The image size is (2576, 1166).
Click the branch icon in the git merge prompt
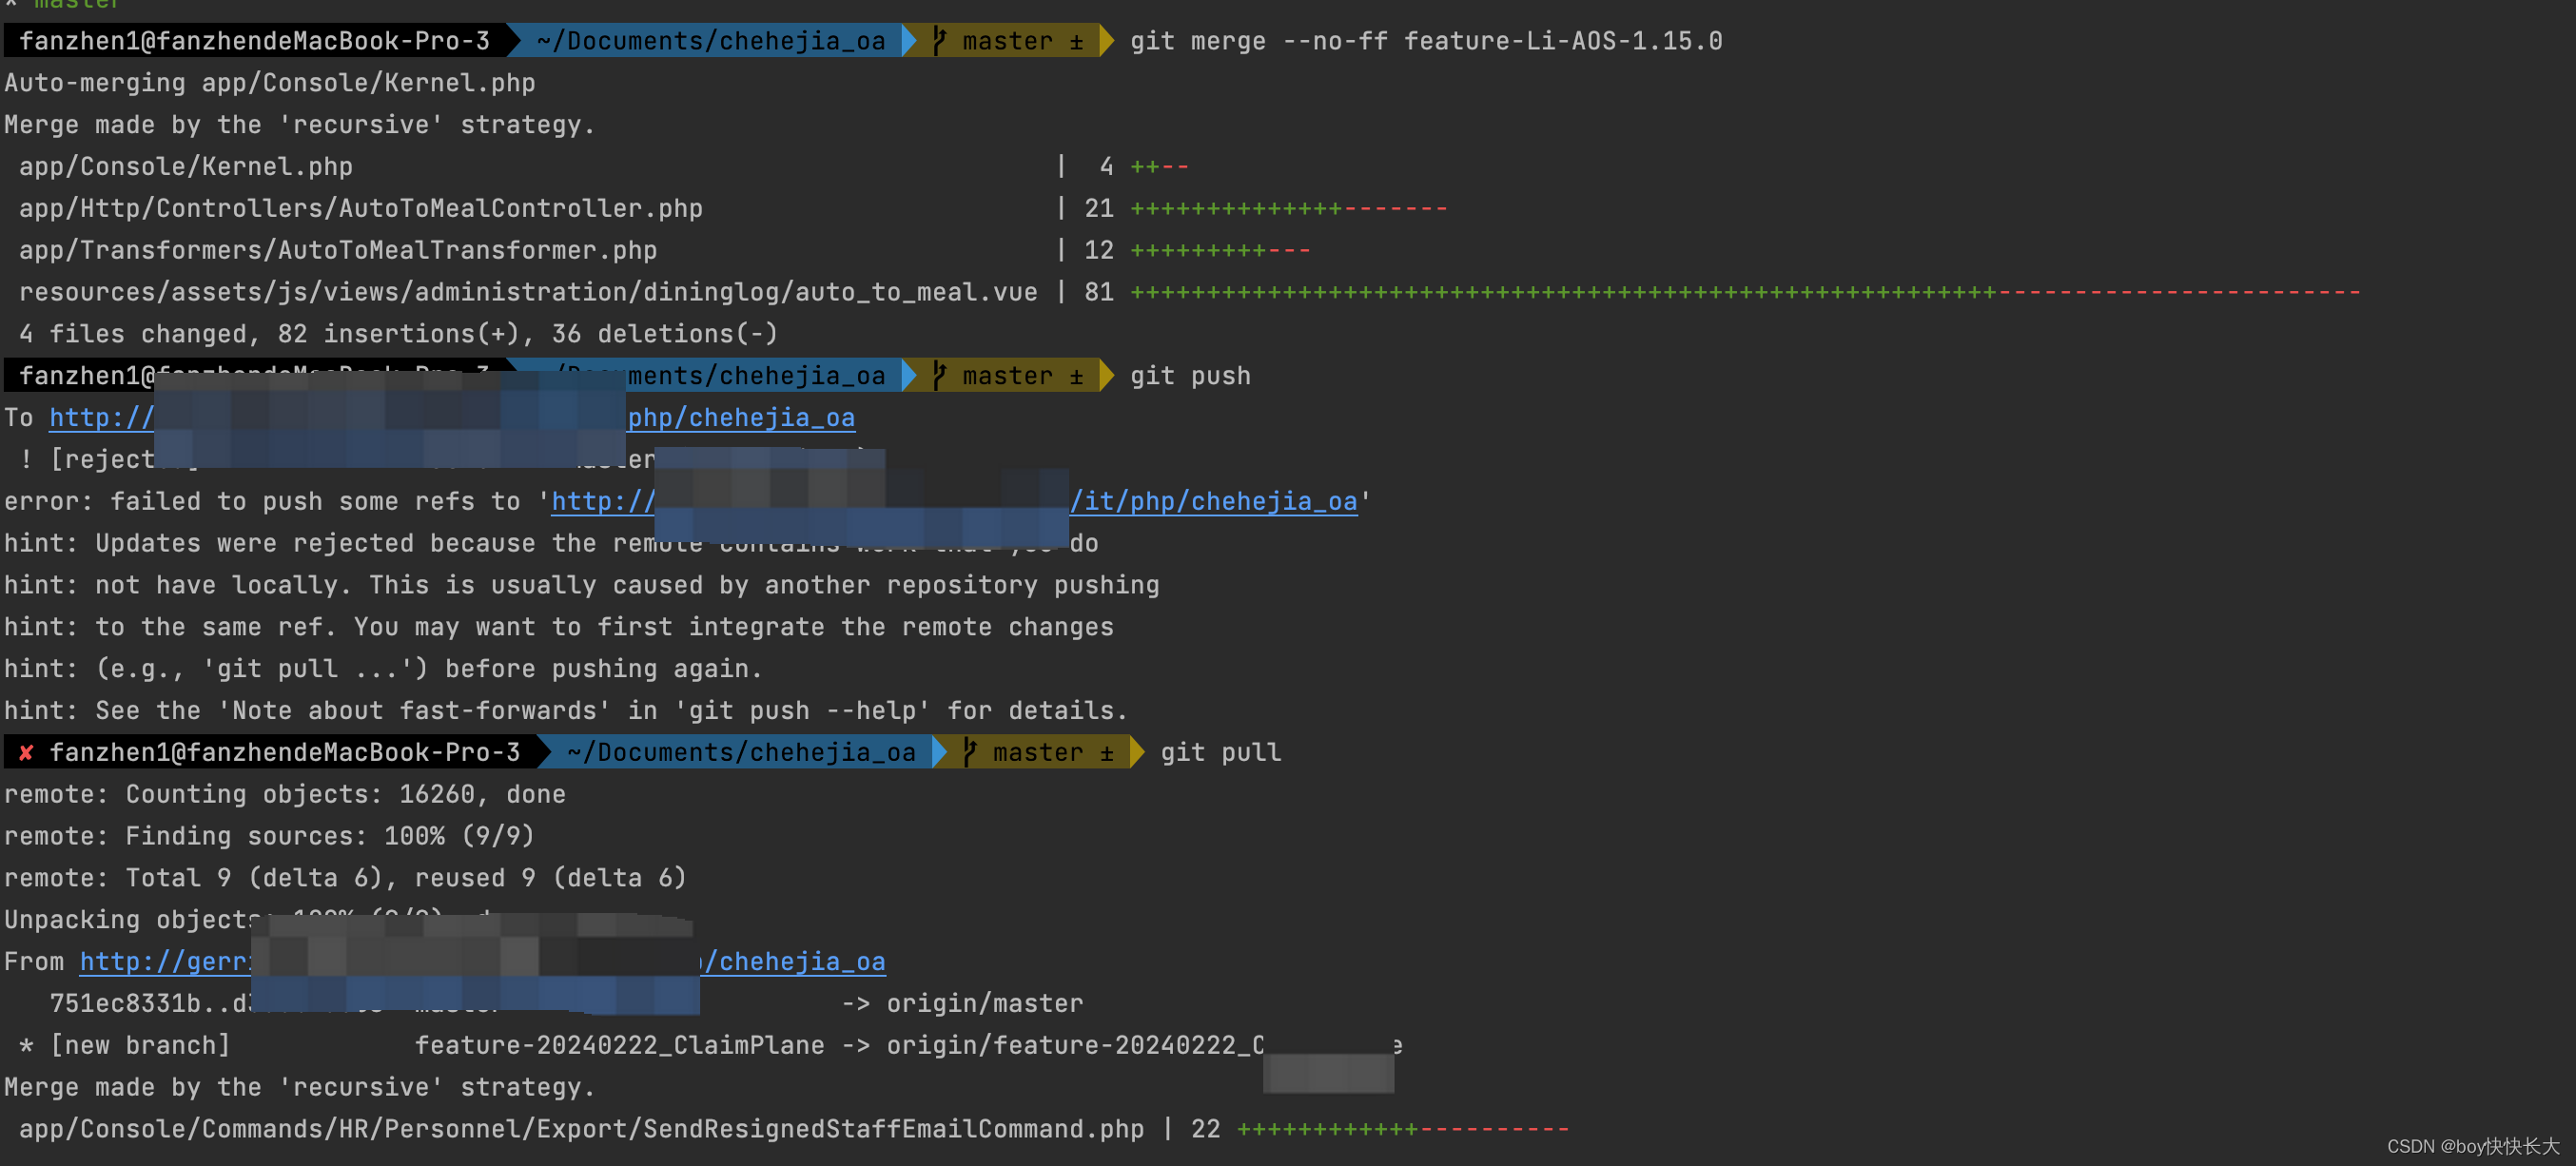pyautogui.click(x=939, y=41)
